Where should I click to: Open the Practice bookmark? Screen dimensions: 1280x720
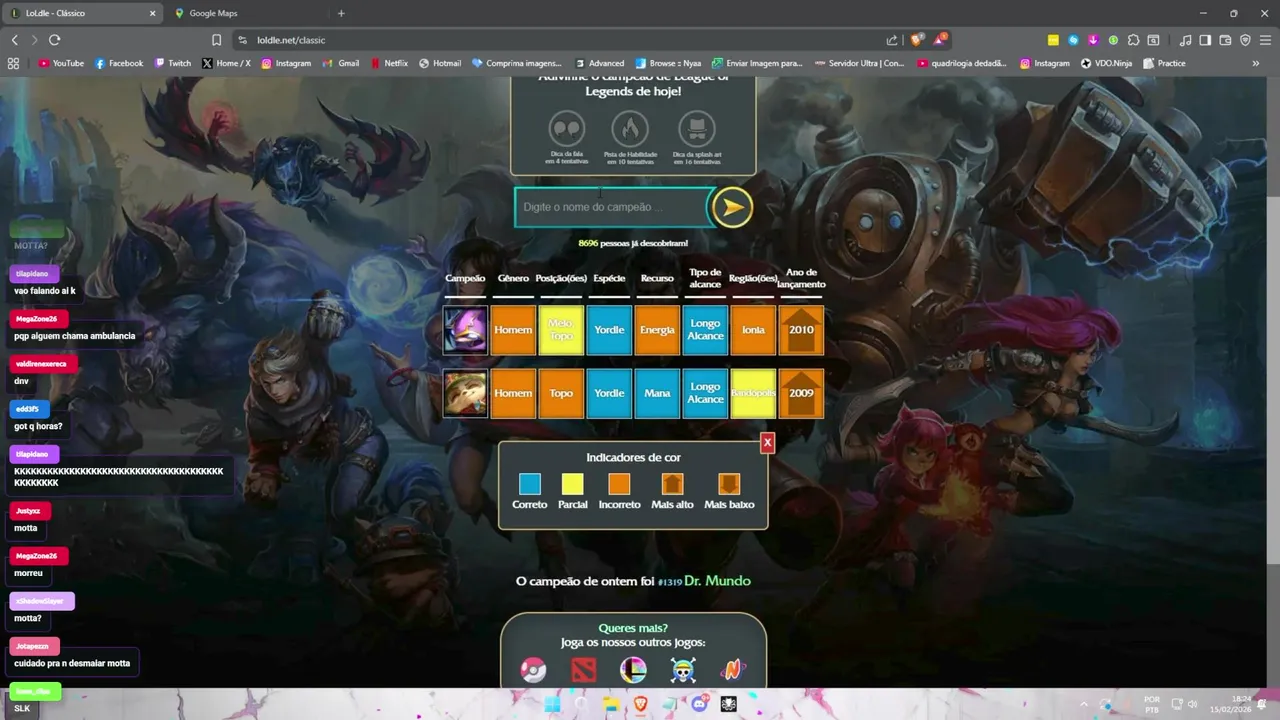point(1164,63)
